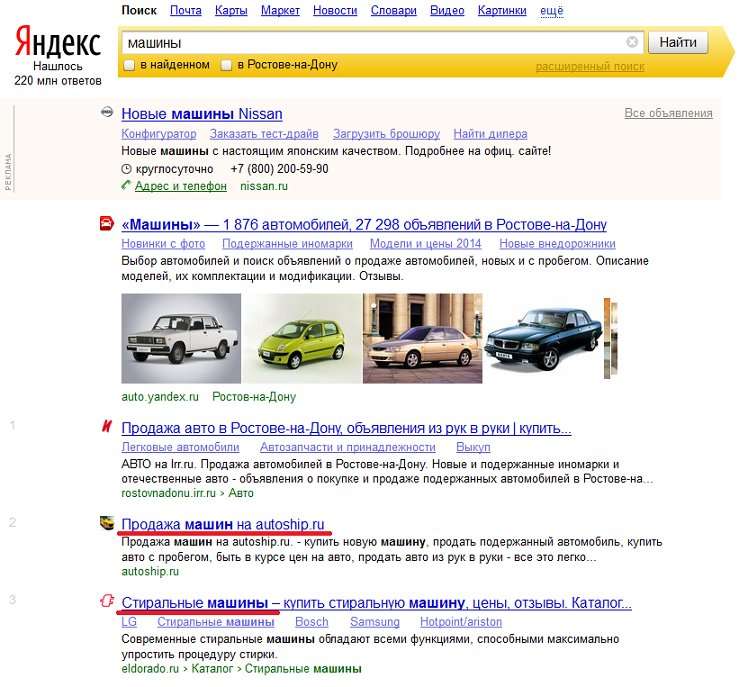This screenshot has height=687, width=739.
Task: Switch to the Видео tab
Action: 447,10
